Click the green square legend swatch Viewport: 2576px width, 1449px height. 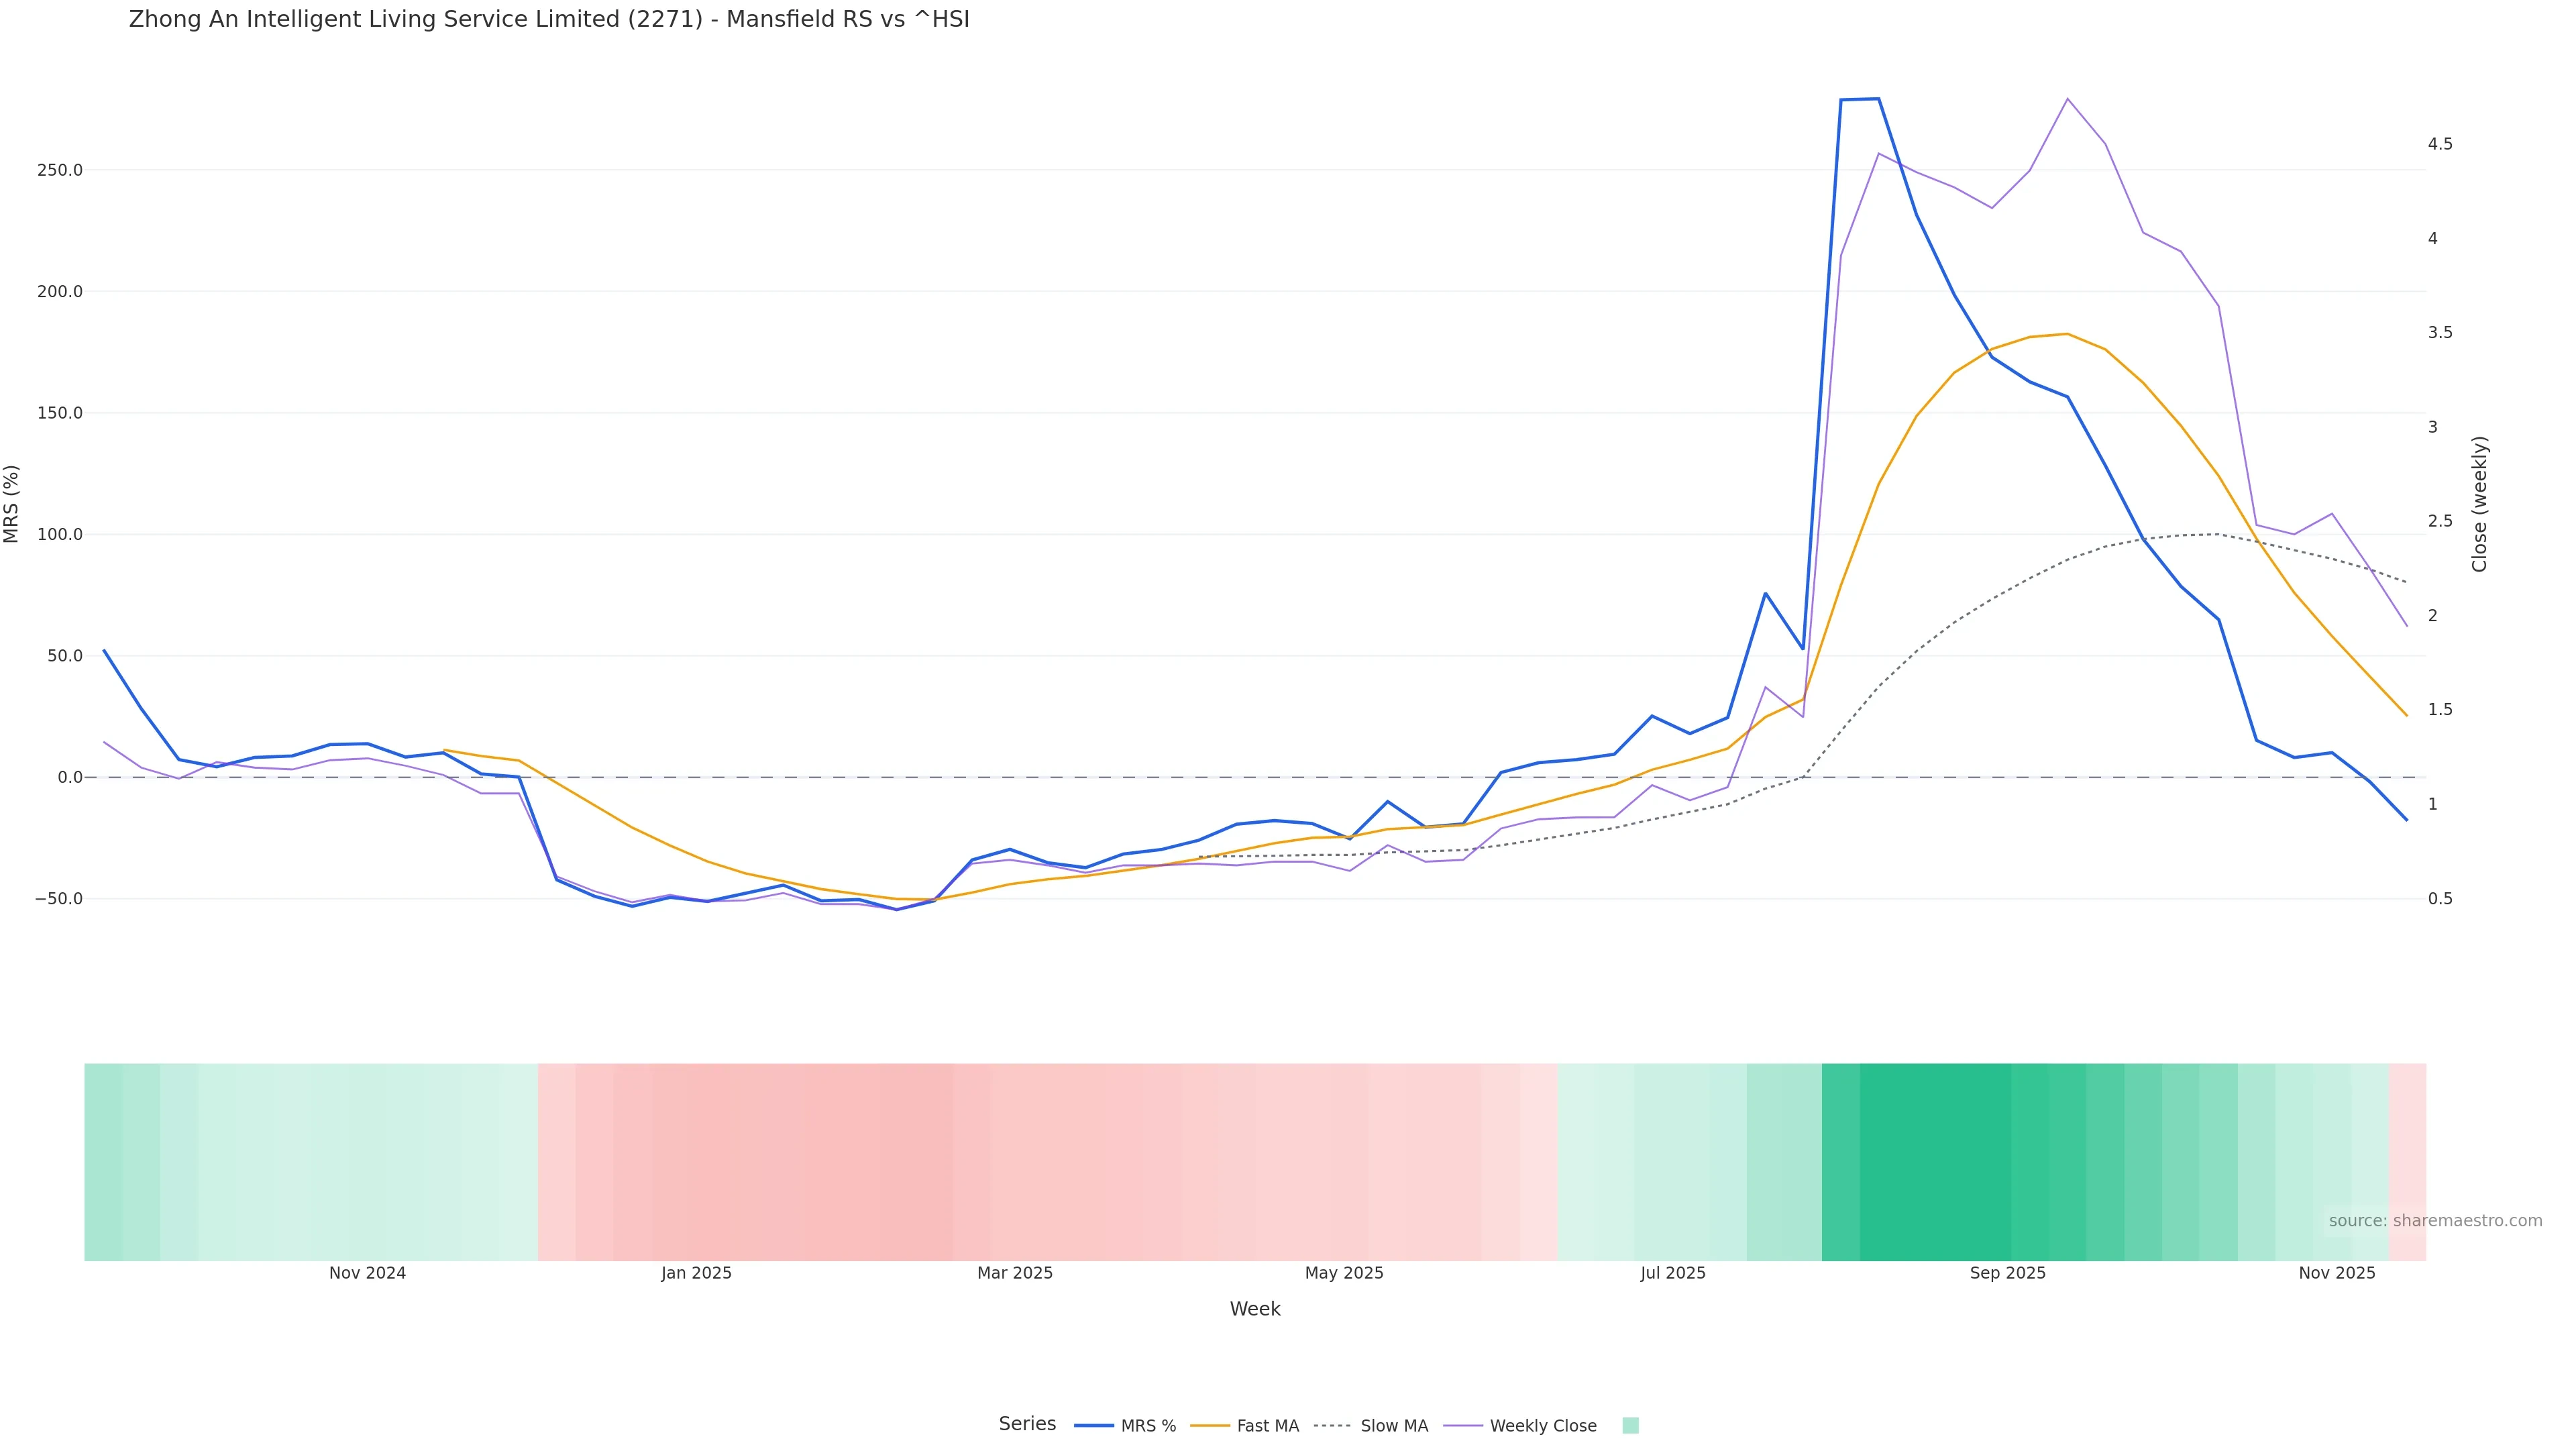click(1630, 1425)
